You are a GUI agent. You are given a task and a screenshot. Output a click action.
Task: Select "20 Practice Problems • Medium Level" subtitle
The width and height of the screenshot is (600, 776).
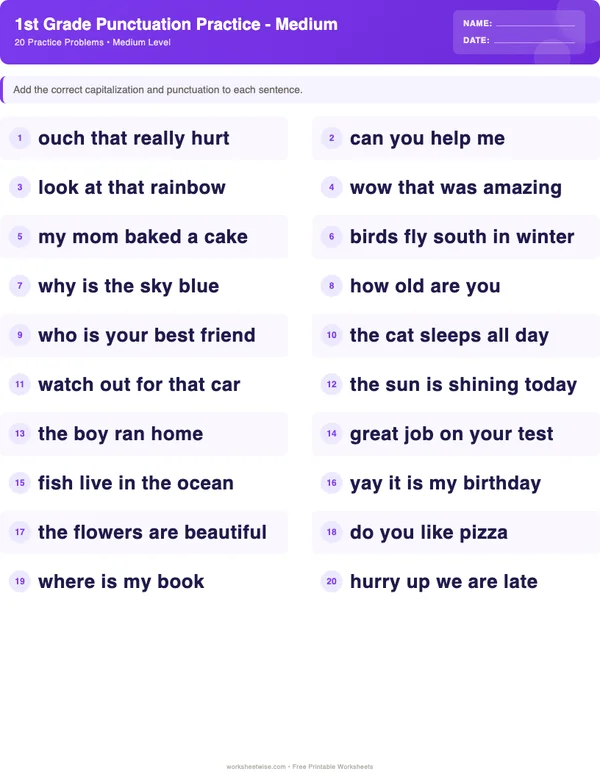coord(93,43)
